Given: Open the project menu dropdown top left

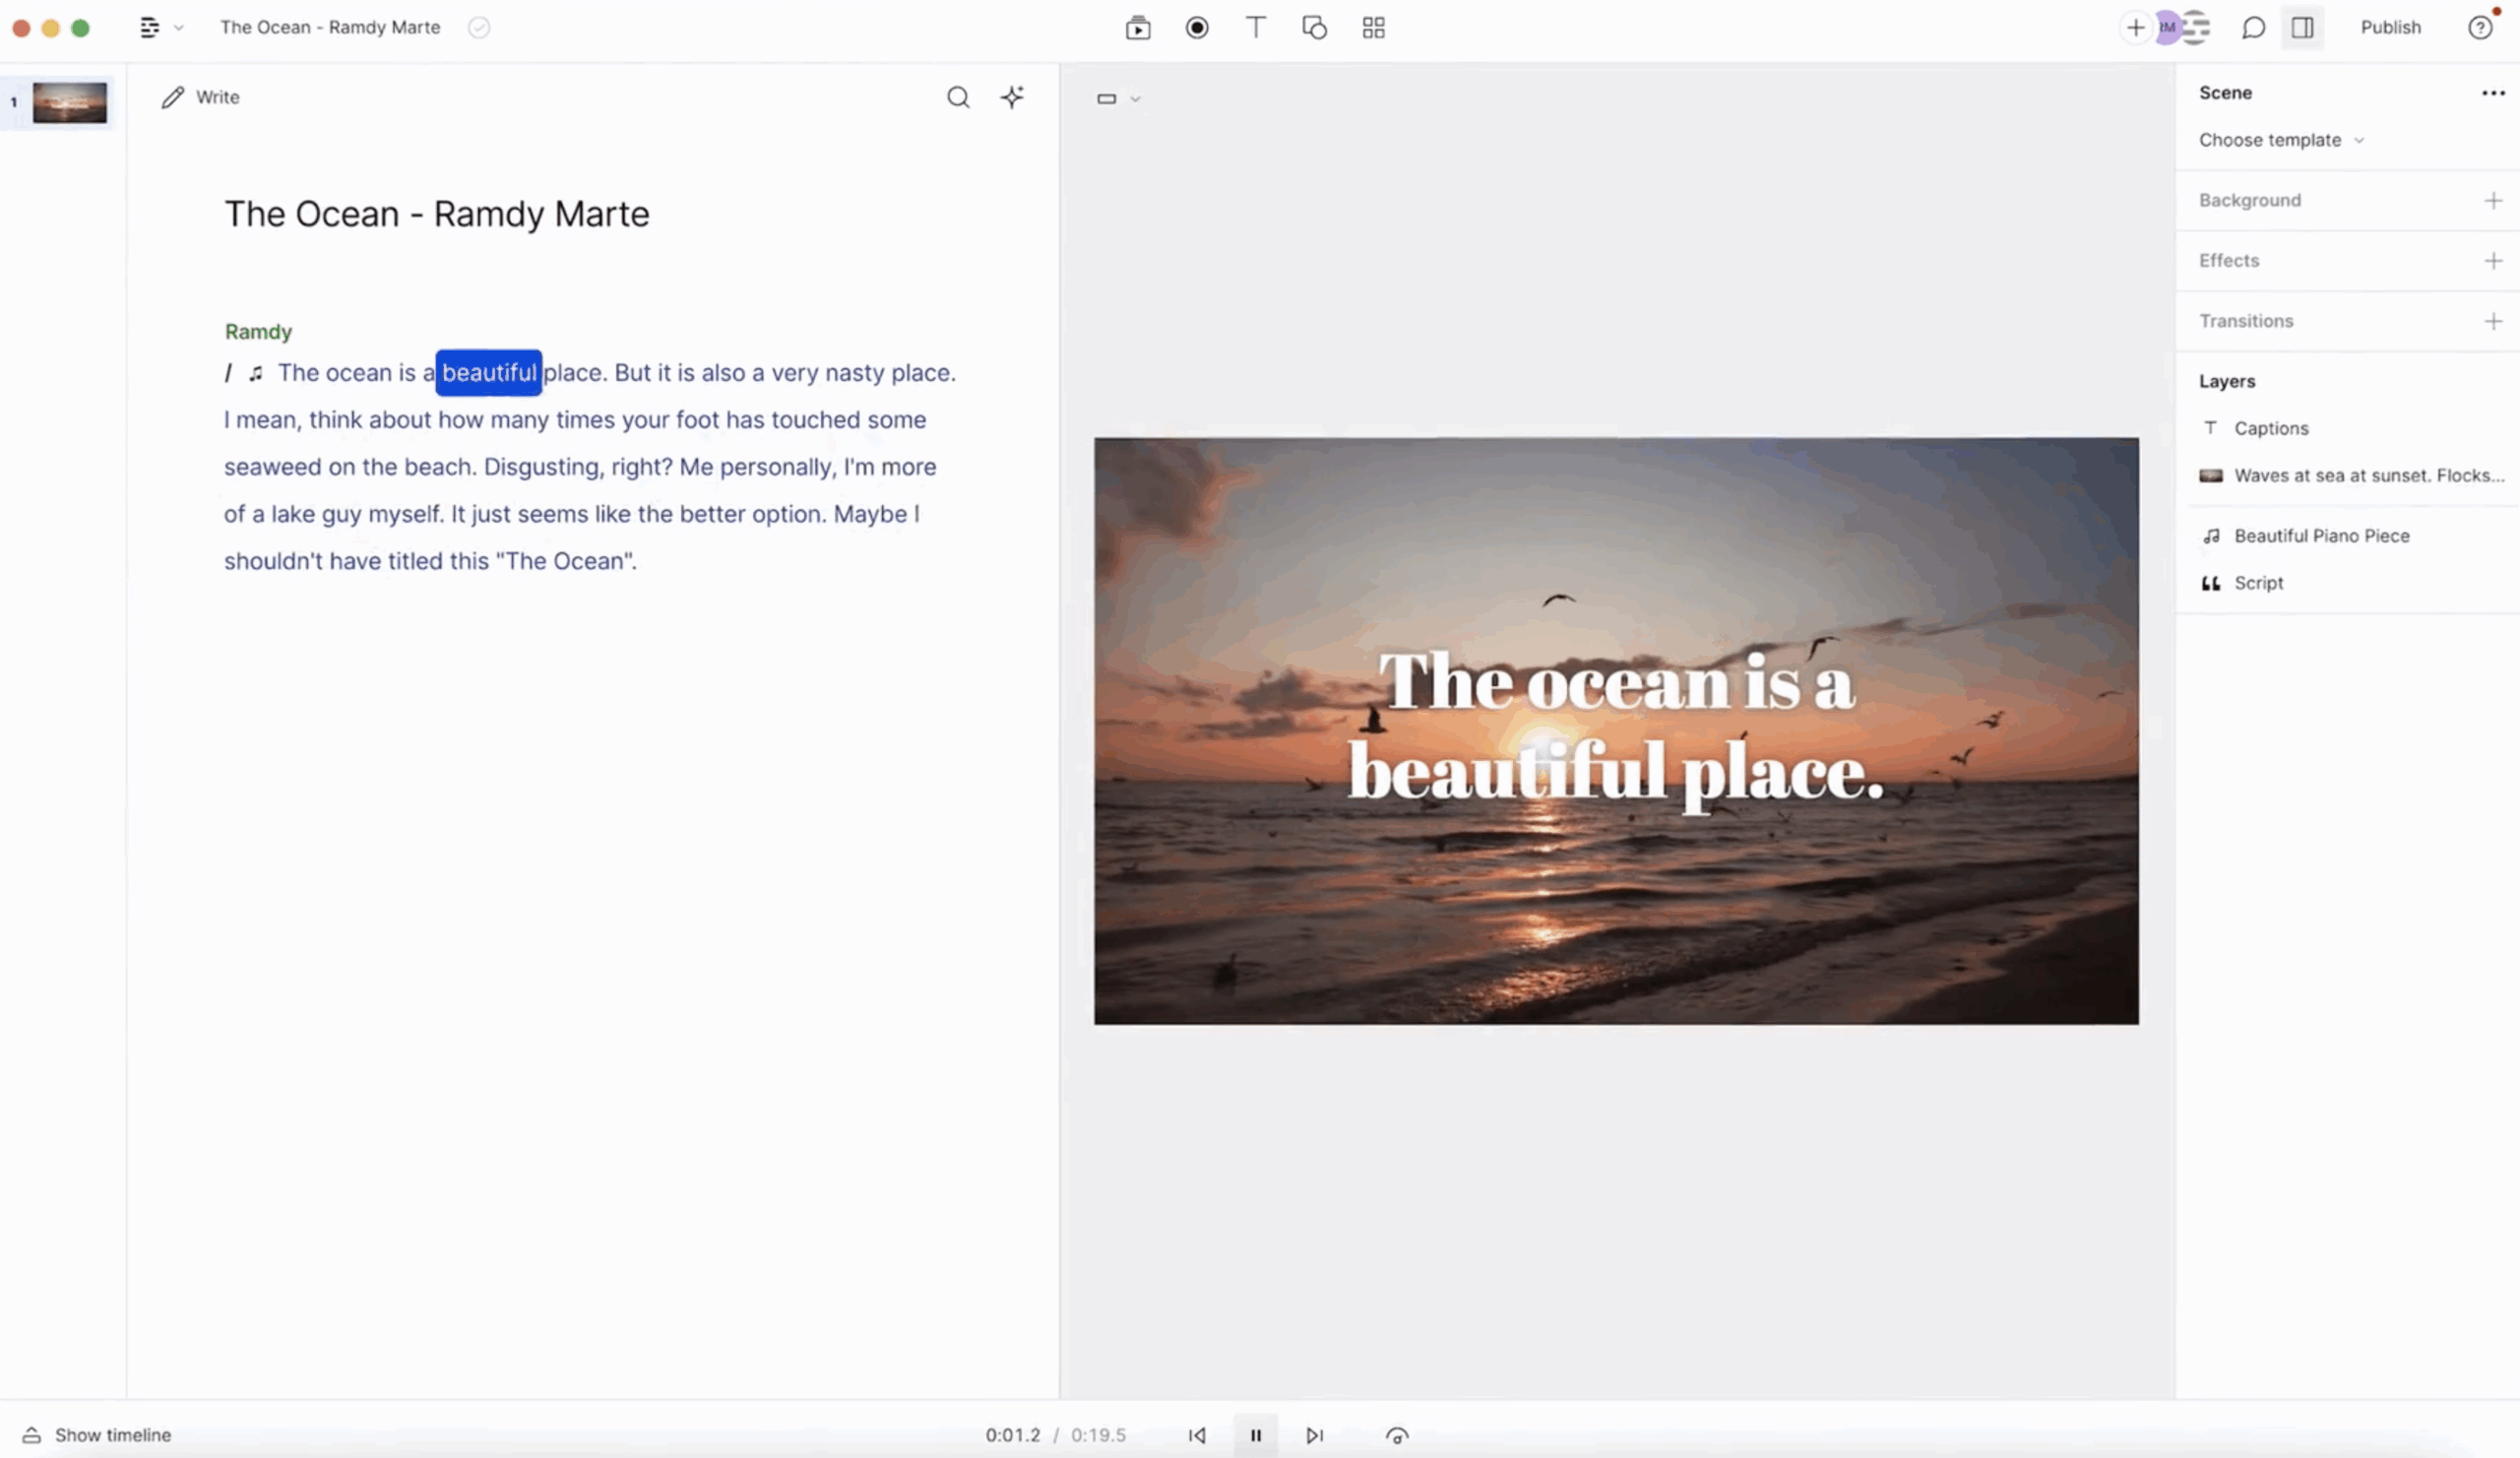Looking at the screenshot, I should coord(160,28).
